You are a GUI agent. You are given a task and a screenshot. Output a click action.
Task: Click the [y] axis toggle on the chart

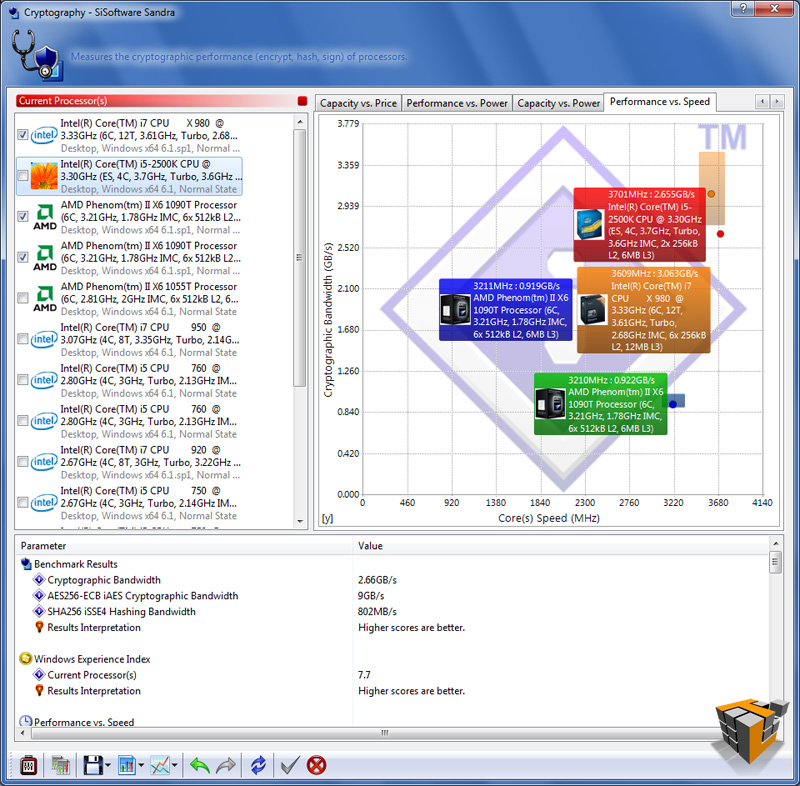point(327,518)
